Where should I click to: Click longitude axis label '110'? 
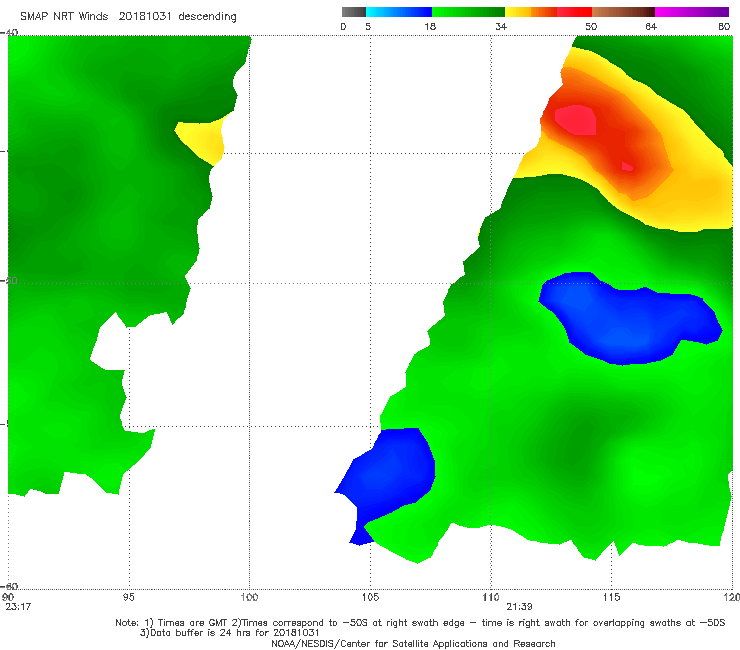[491, 597]
